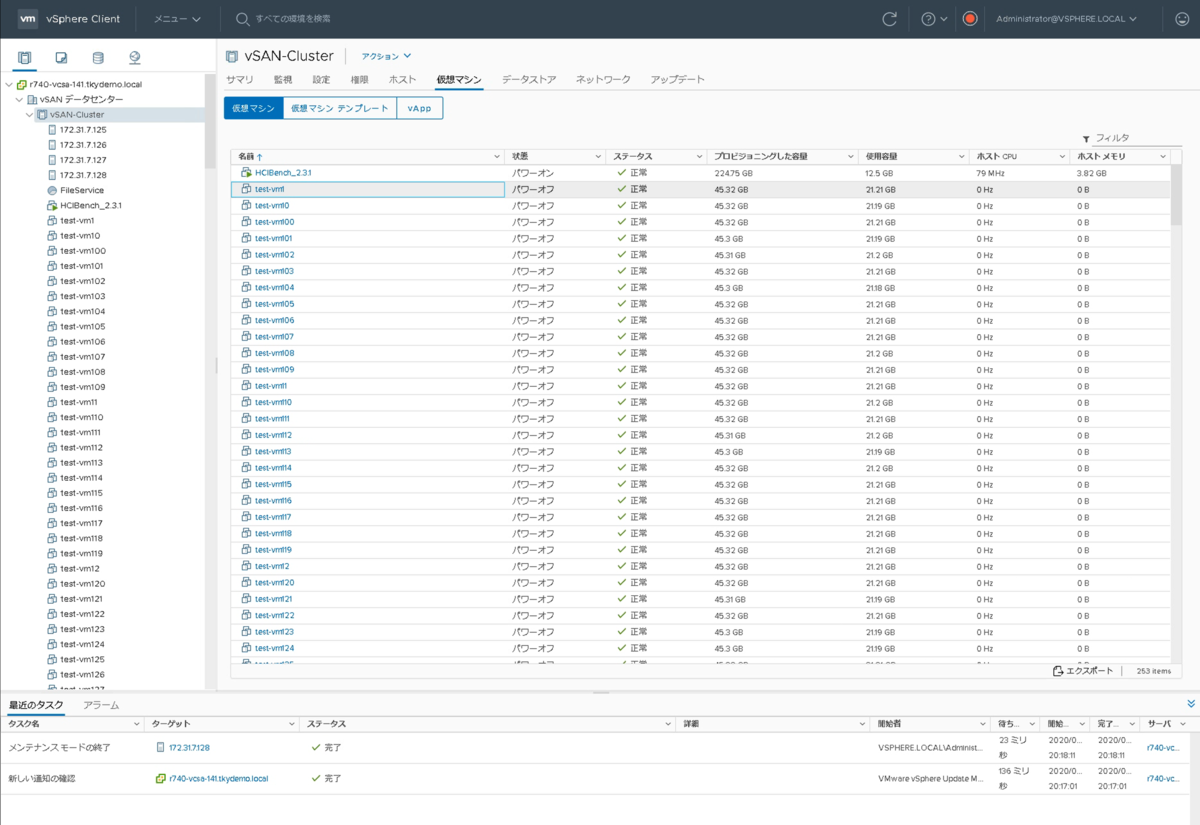Click the HCIBench_2.3.1 VM icon in table
This screenshot has height=825, width=1200.
(246, 173)
